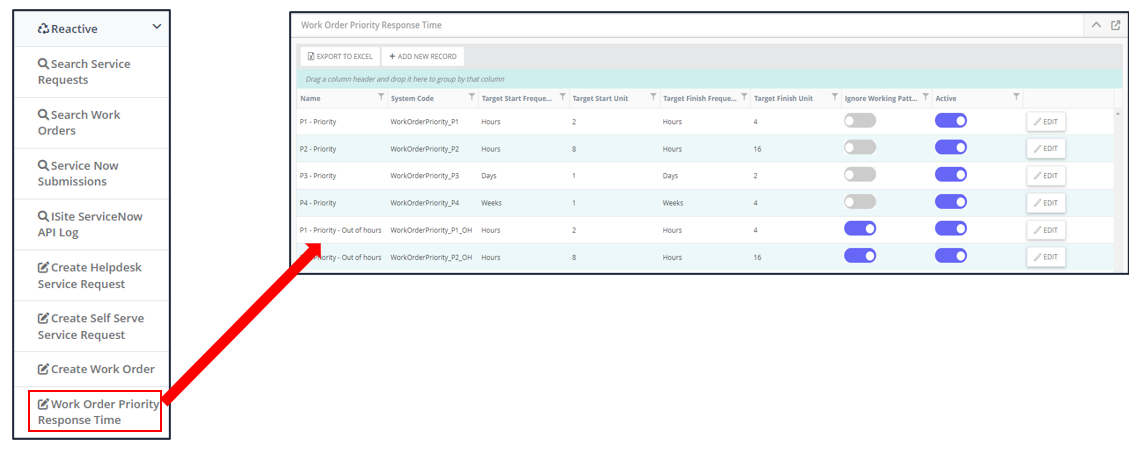Filter the Active column

tap(1016, 96)
